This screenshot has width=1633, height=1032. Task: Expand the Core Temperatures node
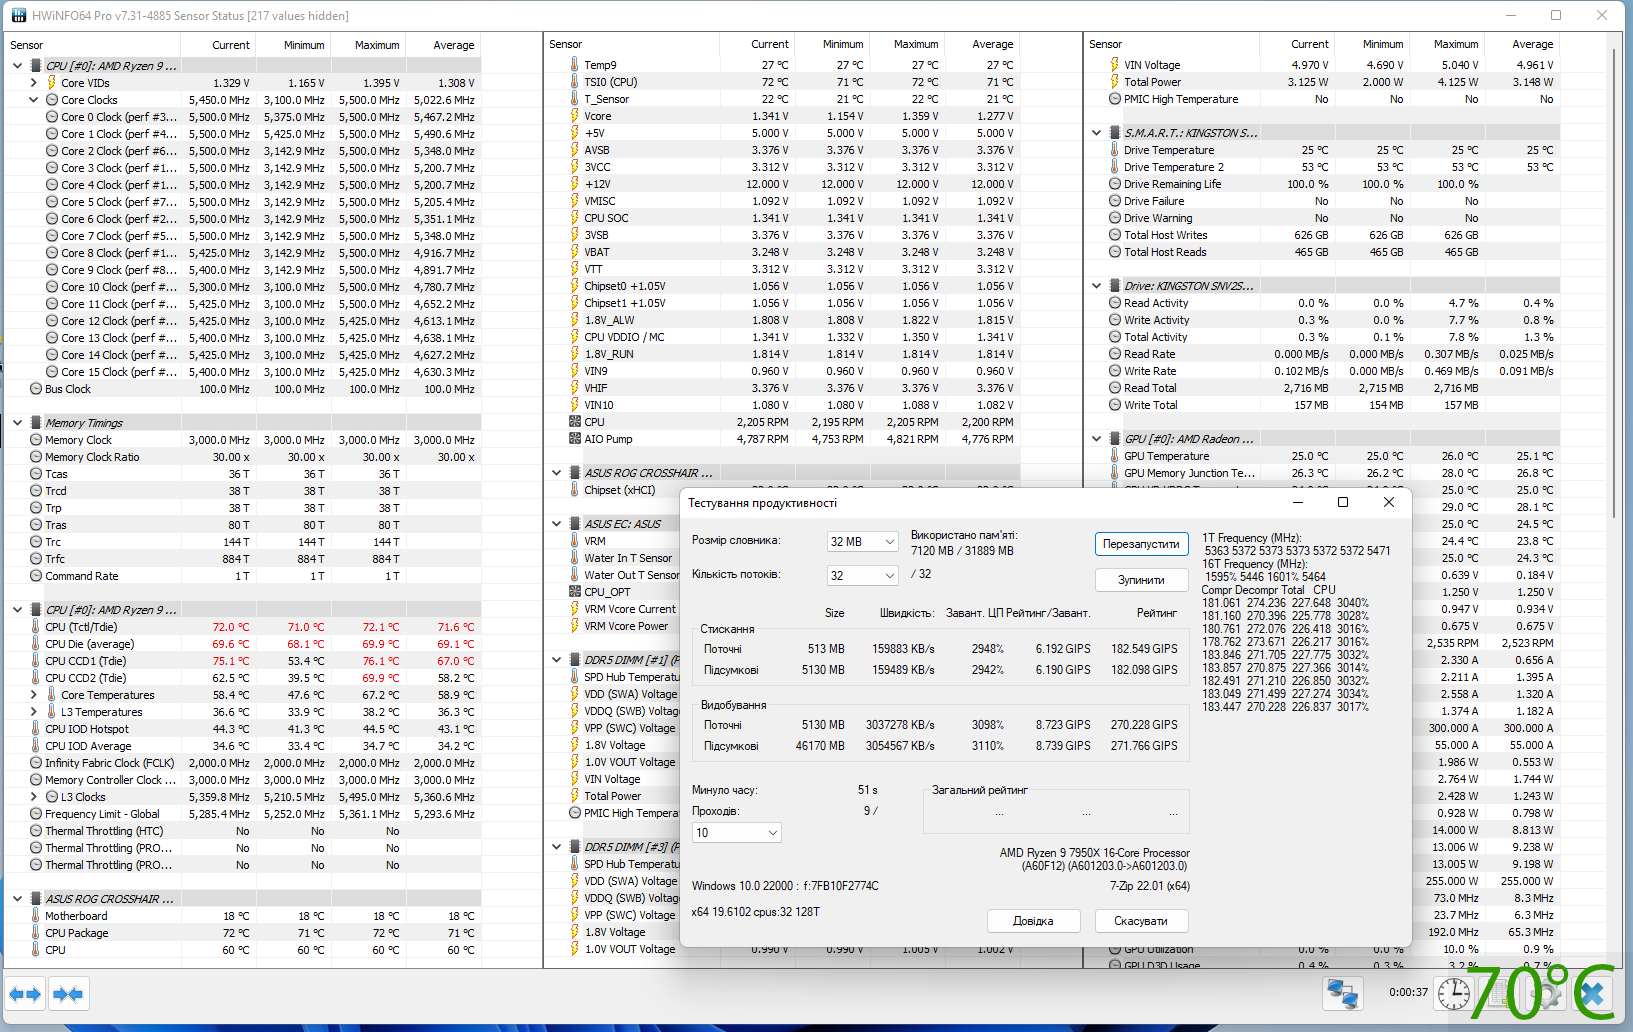[33, 695]
